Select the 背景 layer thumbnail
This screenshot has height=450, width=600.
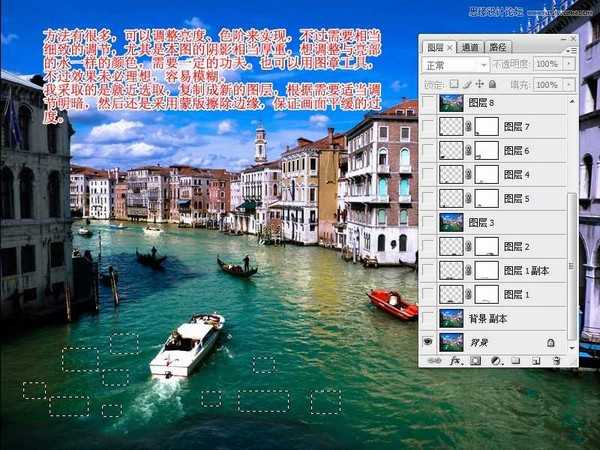click(x=452, y=342)
